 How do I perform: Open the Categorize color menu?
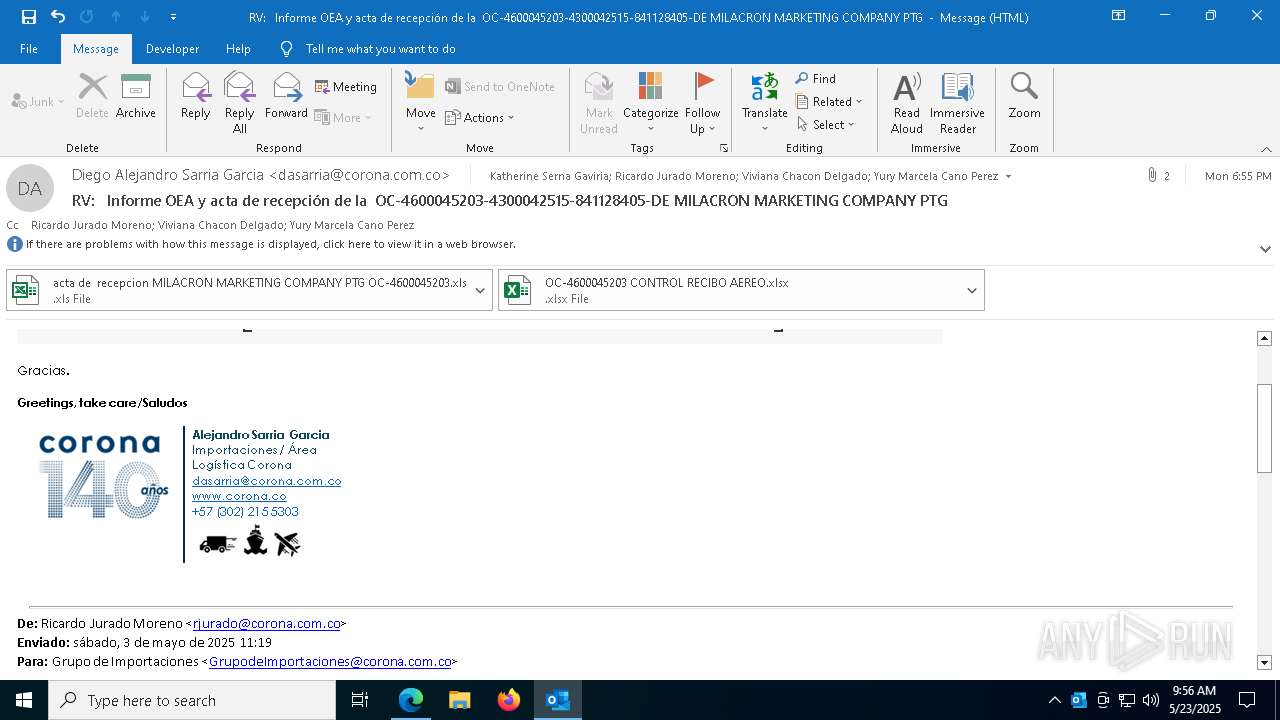(x=651, y=103)
